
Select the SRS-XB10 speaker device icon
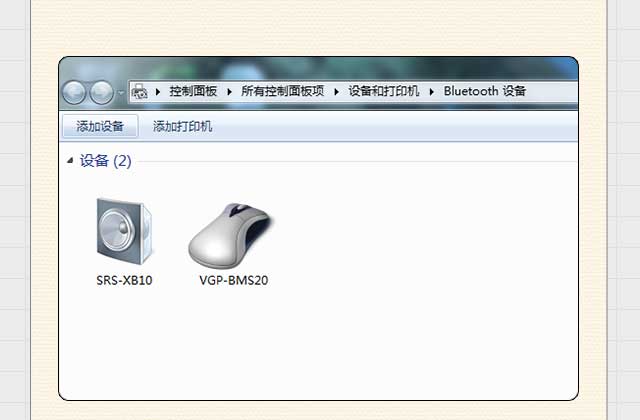(x=124, y=231)
